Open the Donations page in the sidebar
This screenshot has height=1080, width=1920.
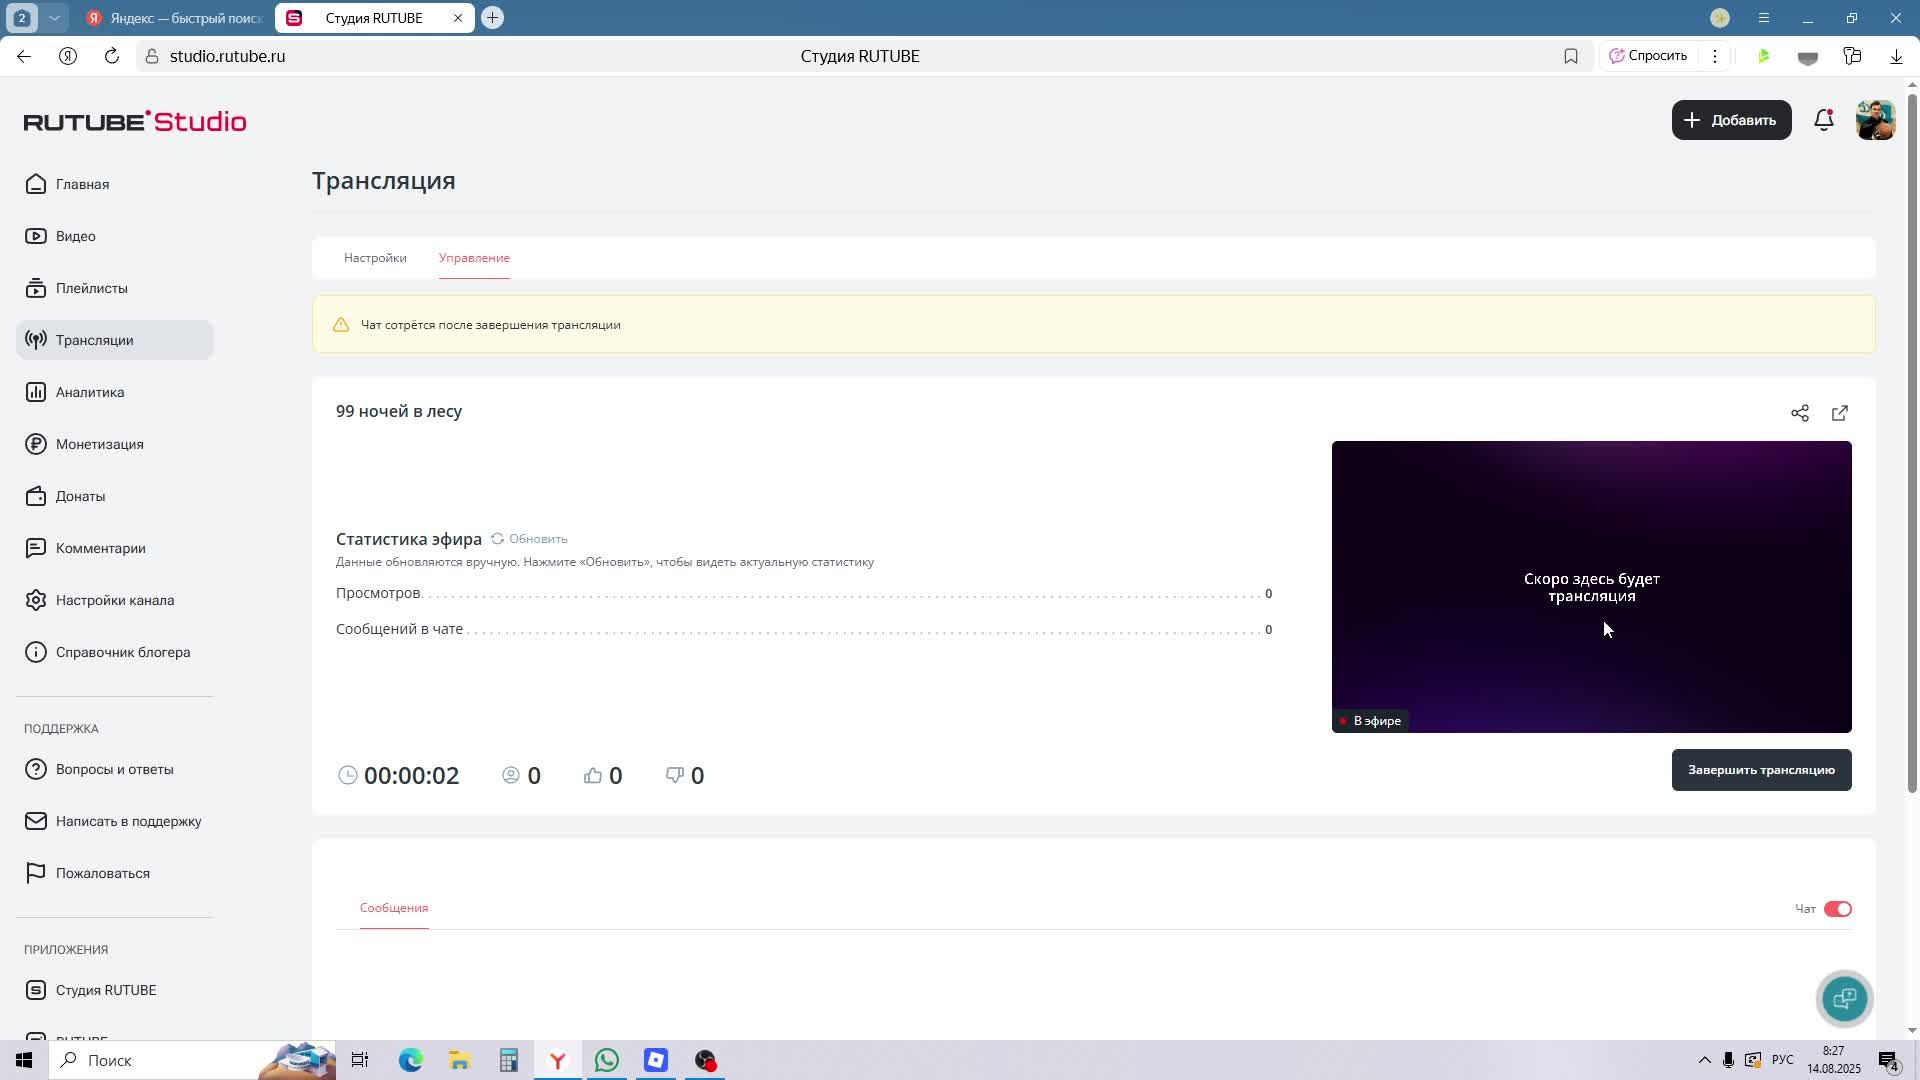(x=80, y=496)
